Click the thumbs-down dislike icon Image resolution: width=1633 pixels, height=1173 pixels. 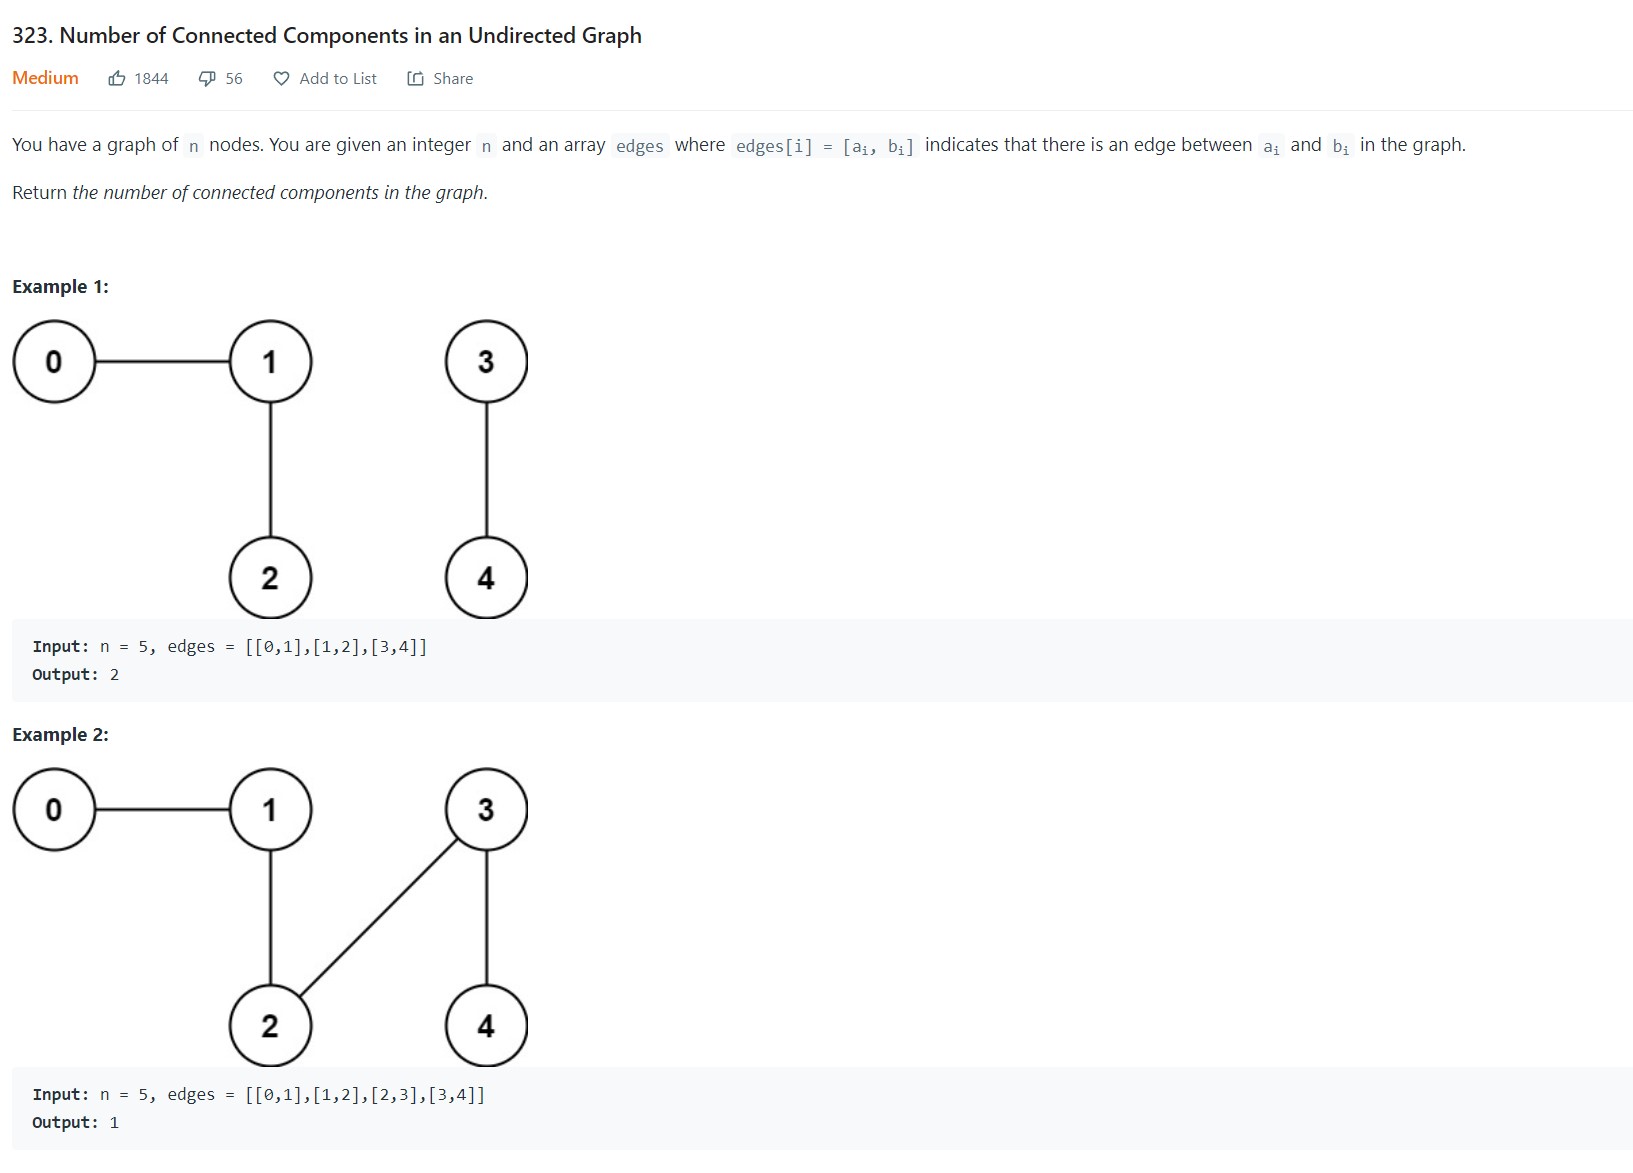tap(207, 78)
